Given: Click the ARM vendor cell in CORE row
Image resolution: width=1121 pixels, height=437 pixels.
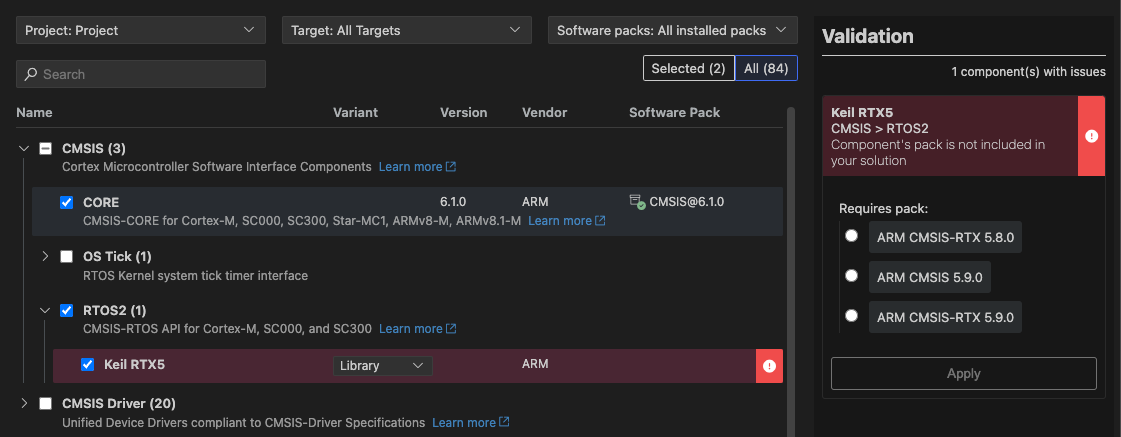Looking at the screenshot, I should click(x=535, y=202).
